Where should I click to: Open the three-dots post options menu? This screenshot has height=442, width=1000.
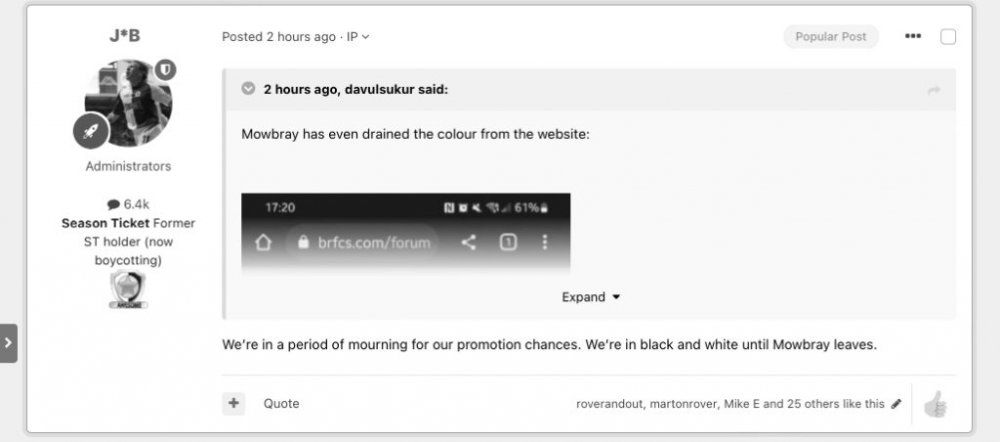pyautogui.click(x=913, y=37)
